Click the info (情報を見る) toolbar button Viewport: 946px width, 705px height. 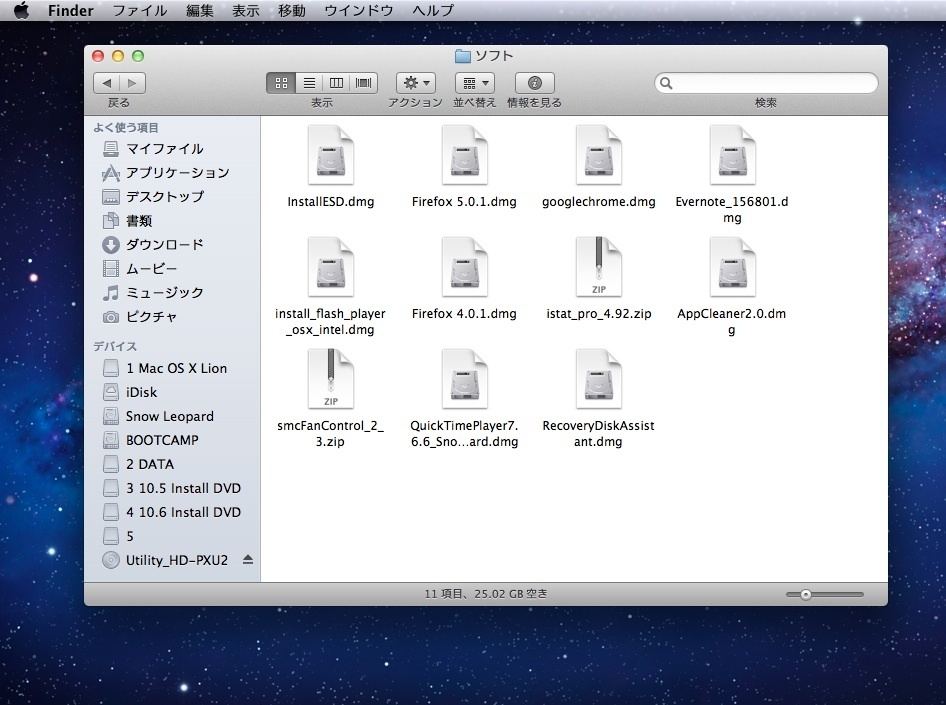pyautogui.click(x=534, y=83)
